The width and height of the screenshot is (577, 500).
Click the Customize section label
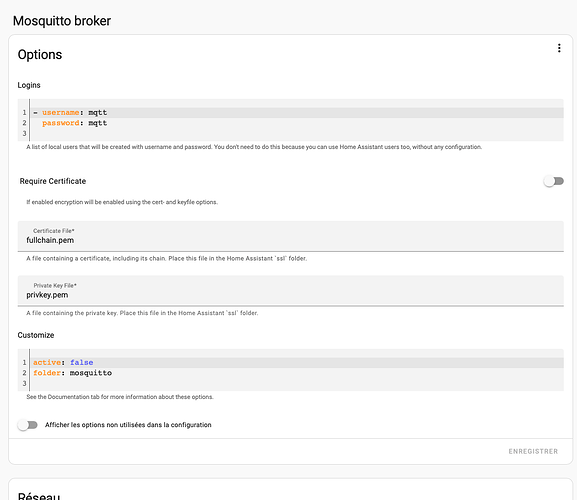point(36,335)
